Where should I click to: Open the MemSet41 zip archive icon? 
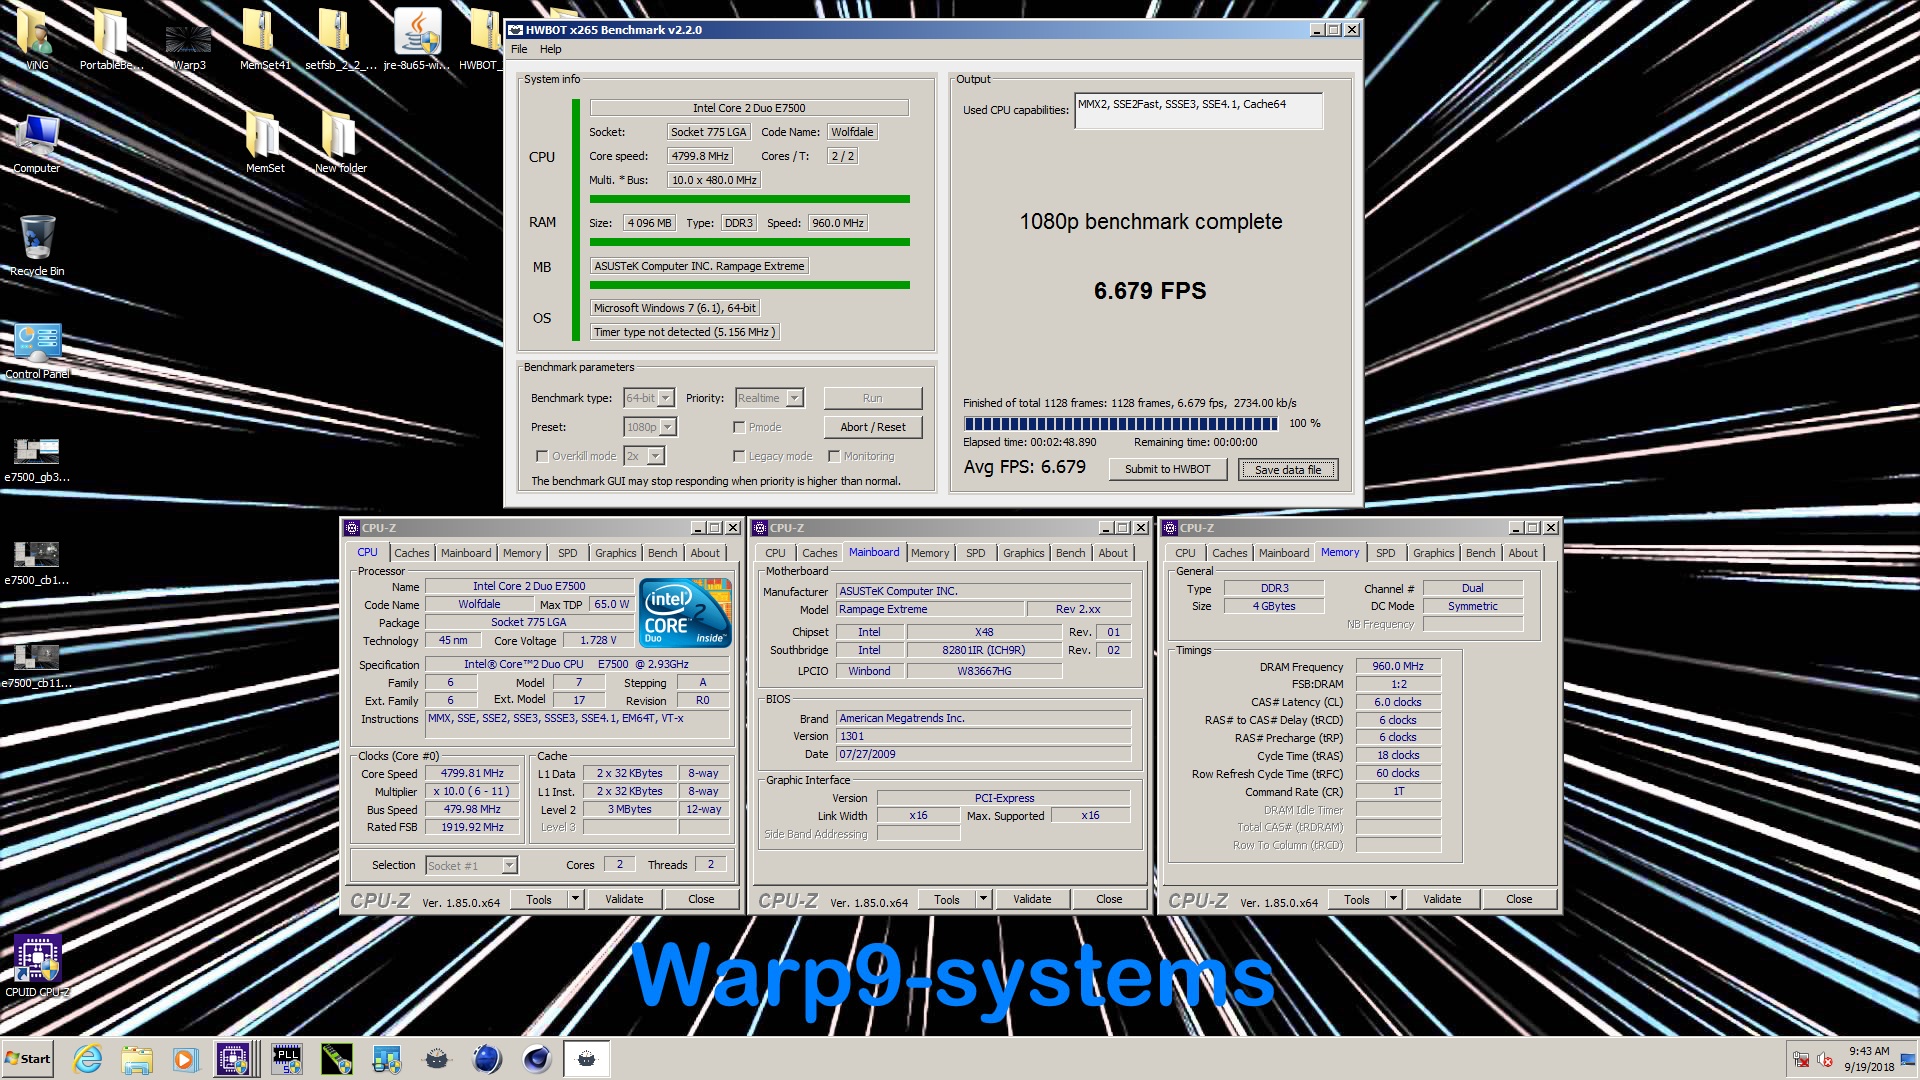(x=265, y=38)
